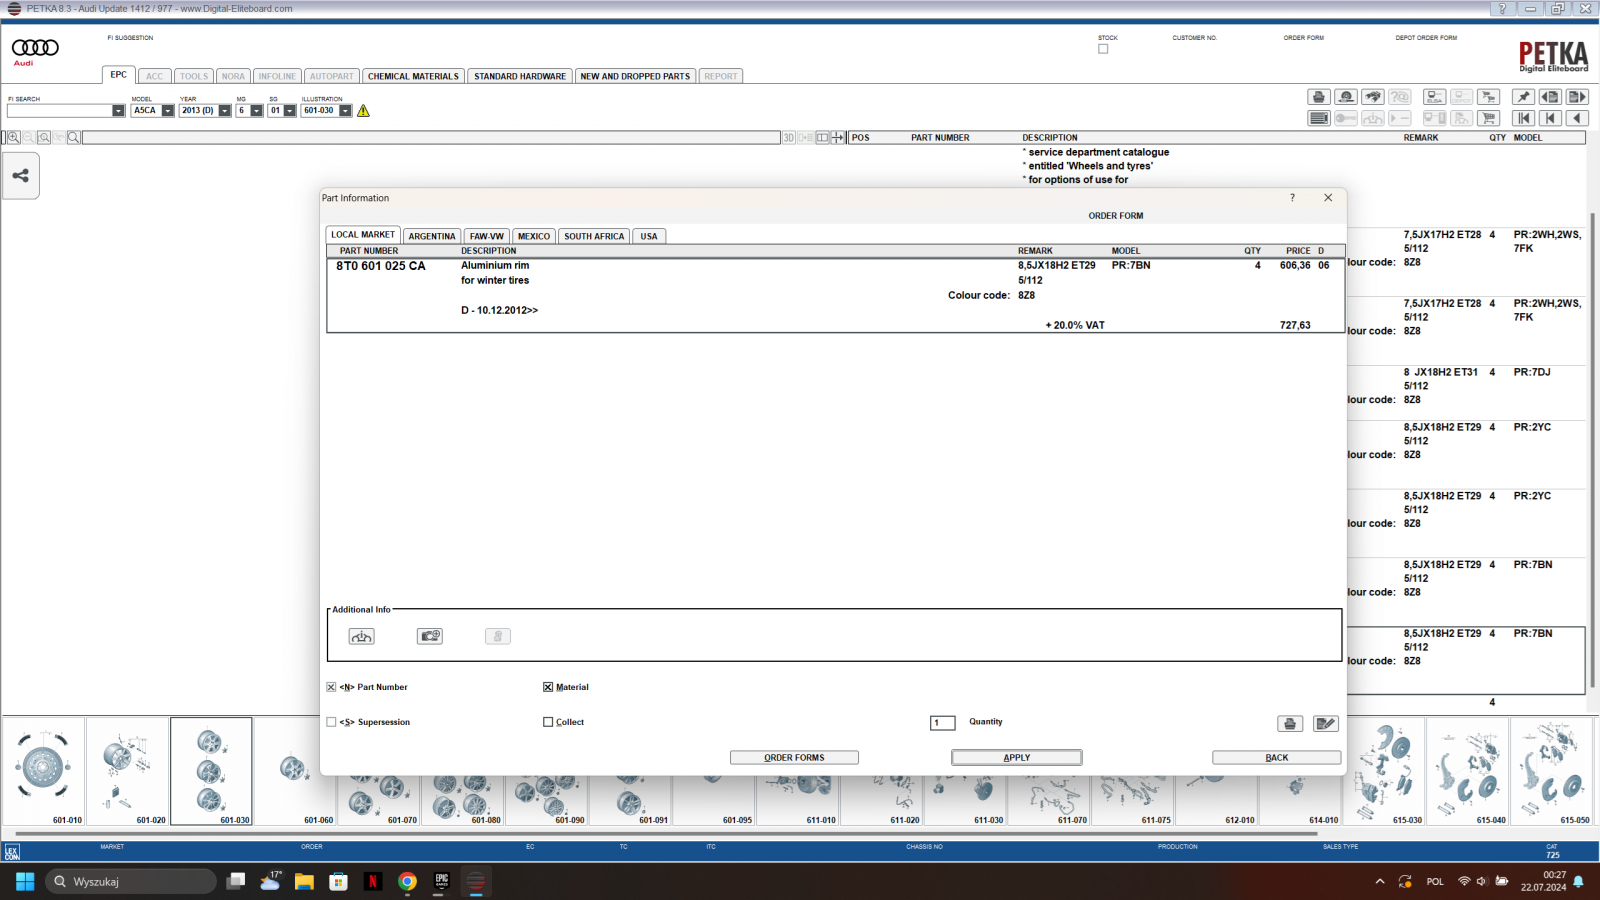Click the zoom in magnifier icon

click(x=14, y=137)
